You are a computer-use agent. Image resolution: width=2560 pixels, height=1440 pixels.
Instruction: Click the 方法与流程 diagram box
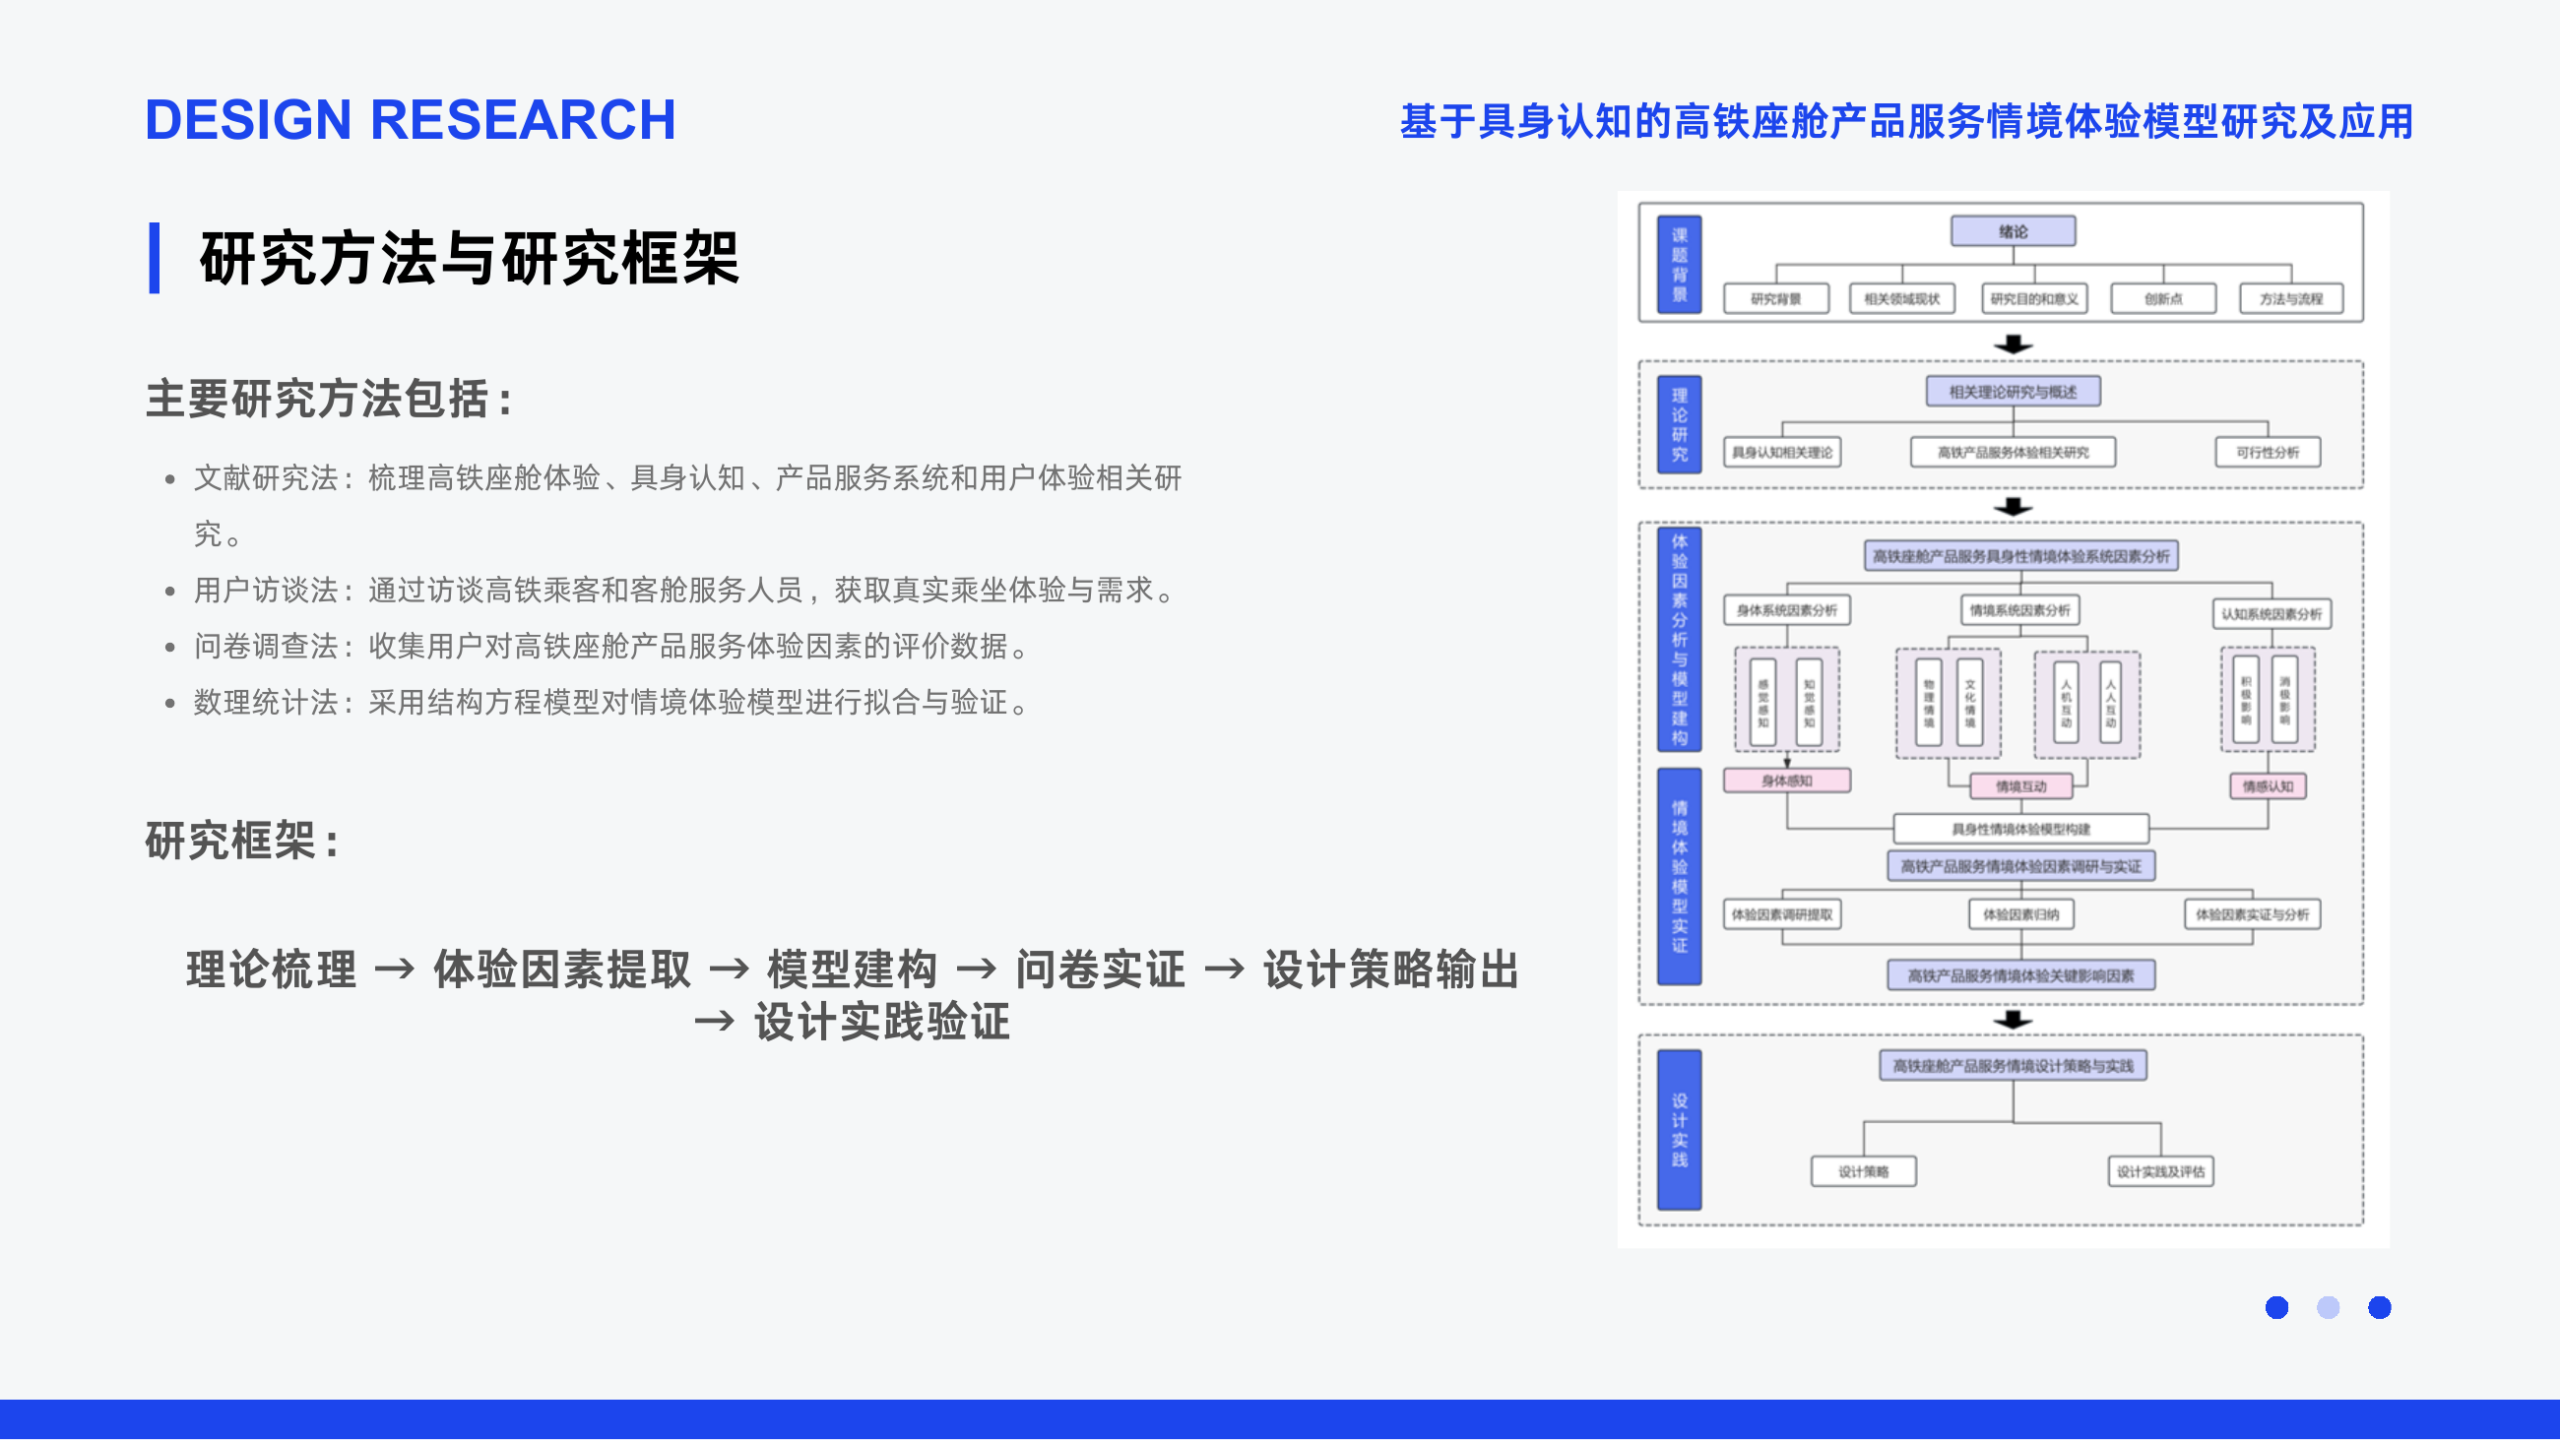2291,299
